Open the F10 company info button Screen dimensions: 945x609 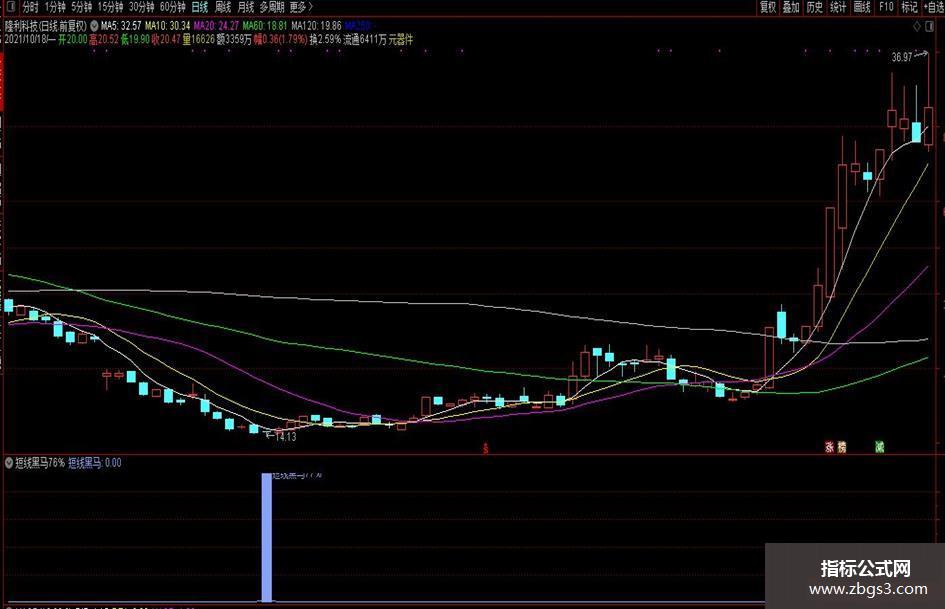(886, 7)
